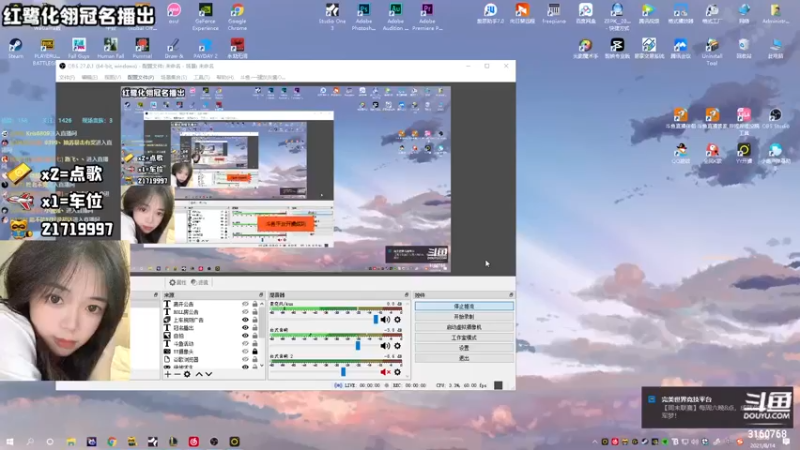Pop out the 来源 sources dock
800x450 pixels.
[261, 295]
